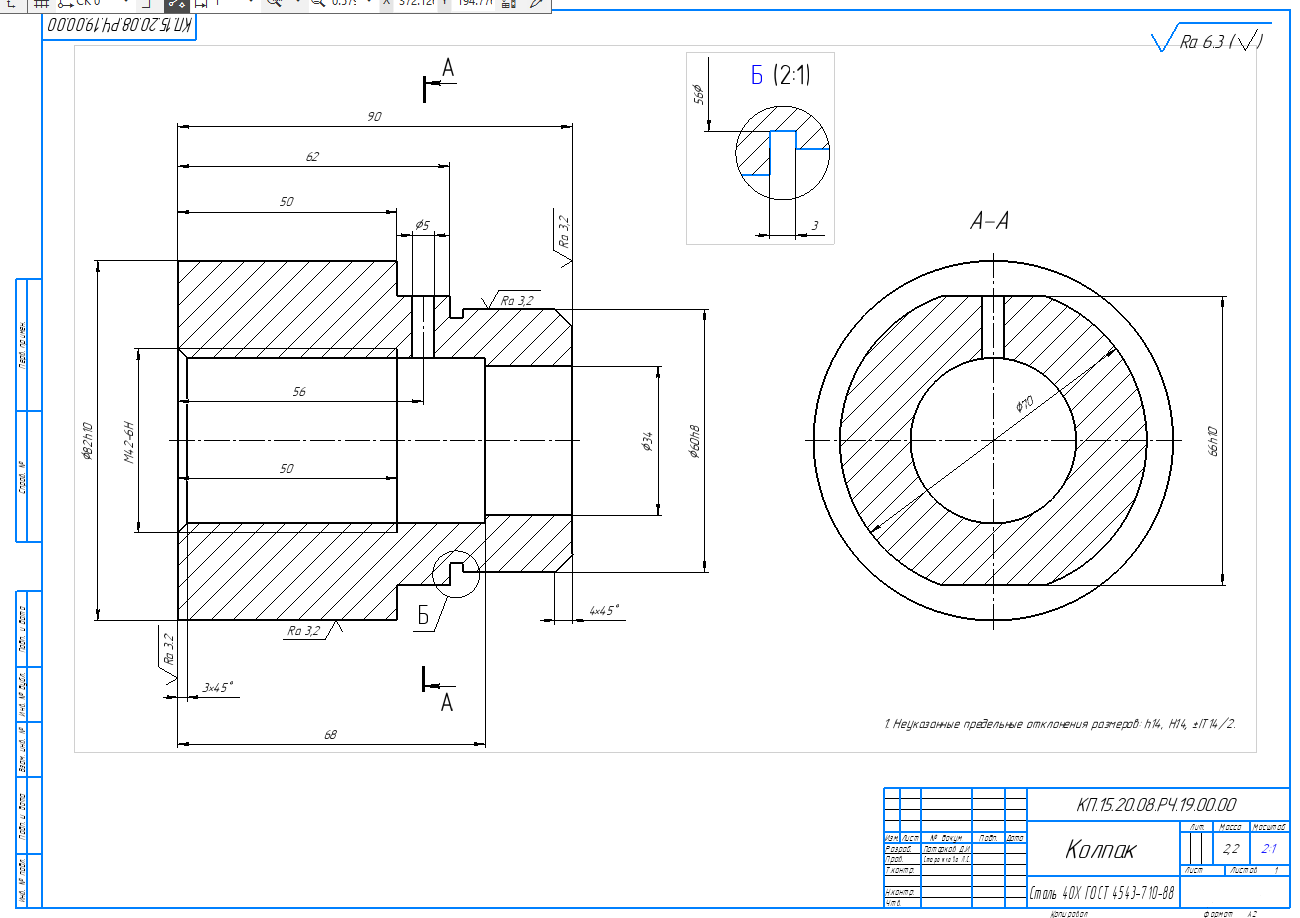
Task: Click the Ra 6.3 roughness symbol
Action: click(1208, 41)
